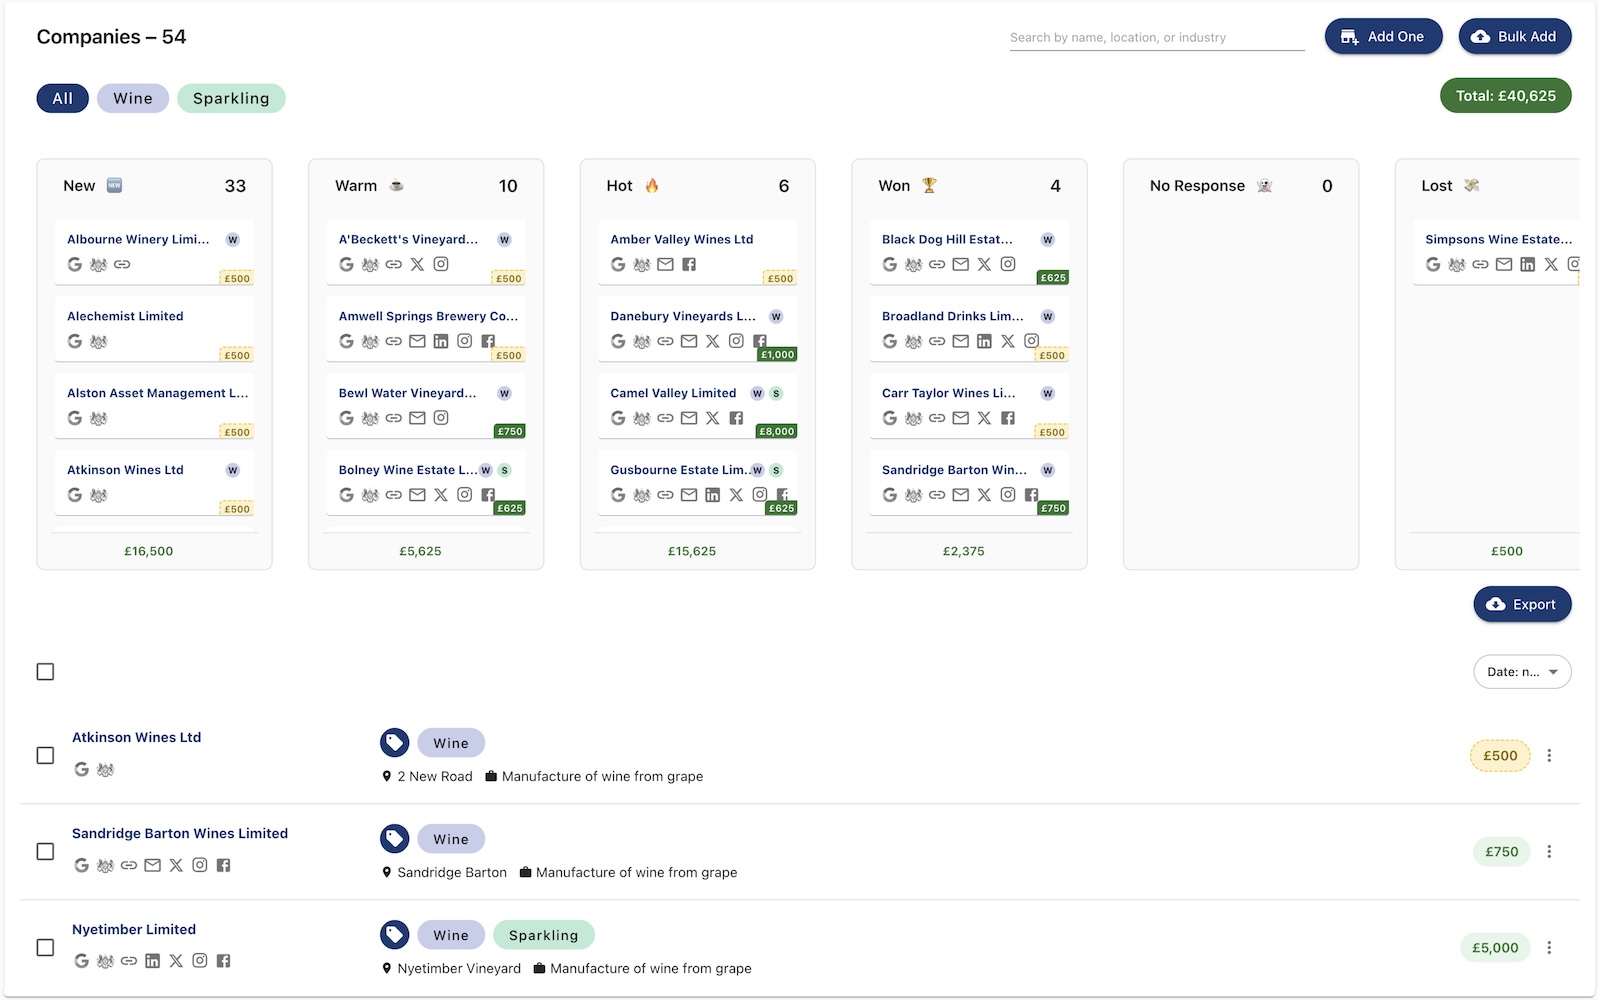The height and width of the screenshot is (1000, 1600).
Task: Select the All filter chip
Action: 63,98
